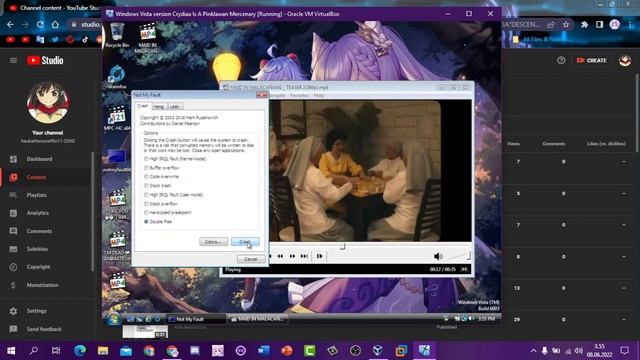This screenshot has height=360, width=640.
Task: Open Microsoft Edge from taskbar
Action: point(80,351)
